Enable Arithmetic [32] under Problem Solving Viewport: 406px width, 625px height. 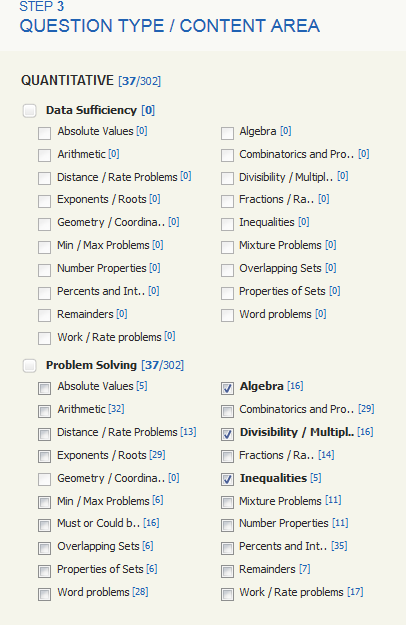point(44,411)
